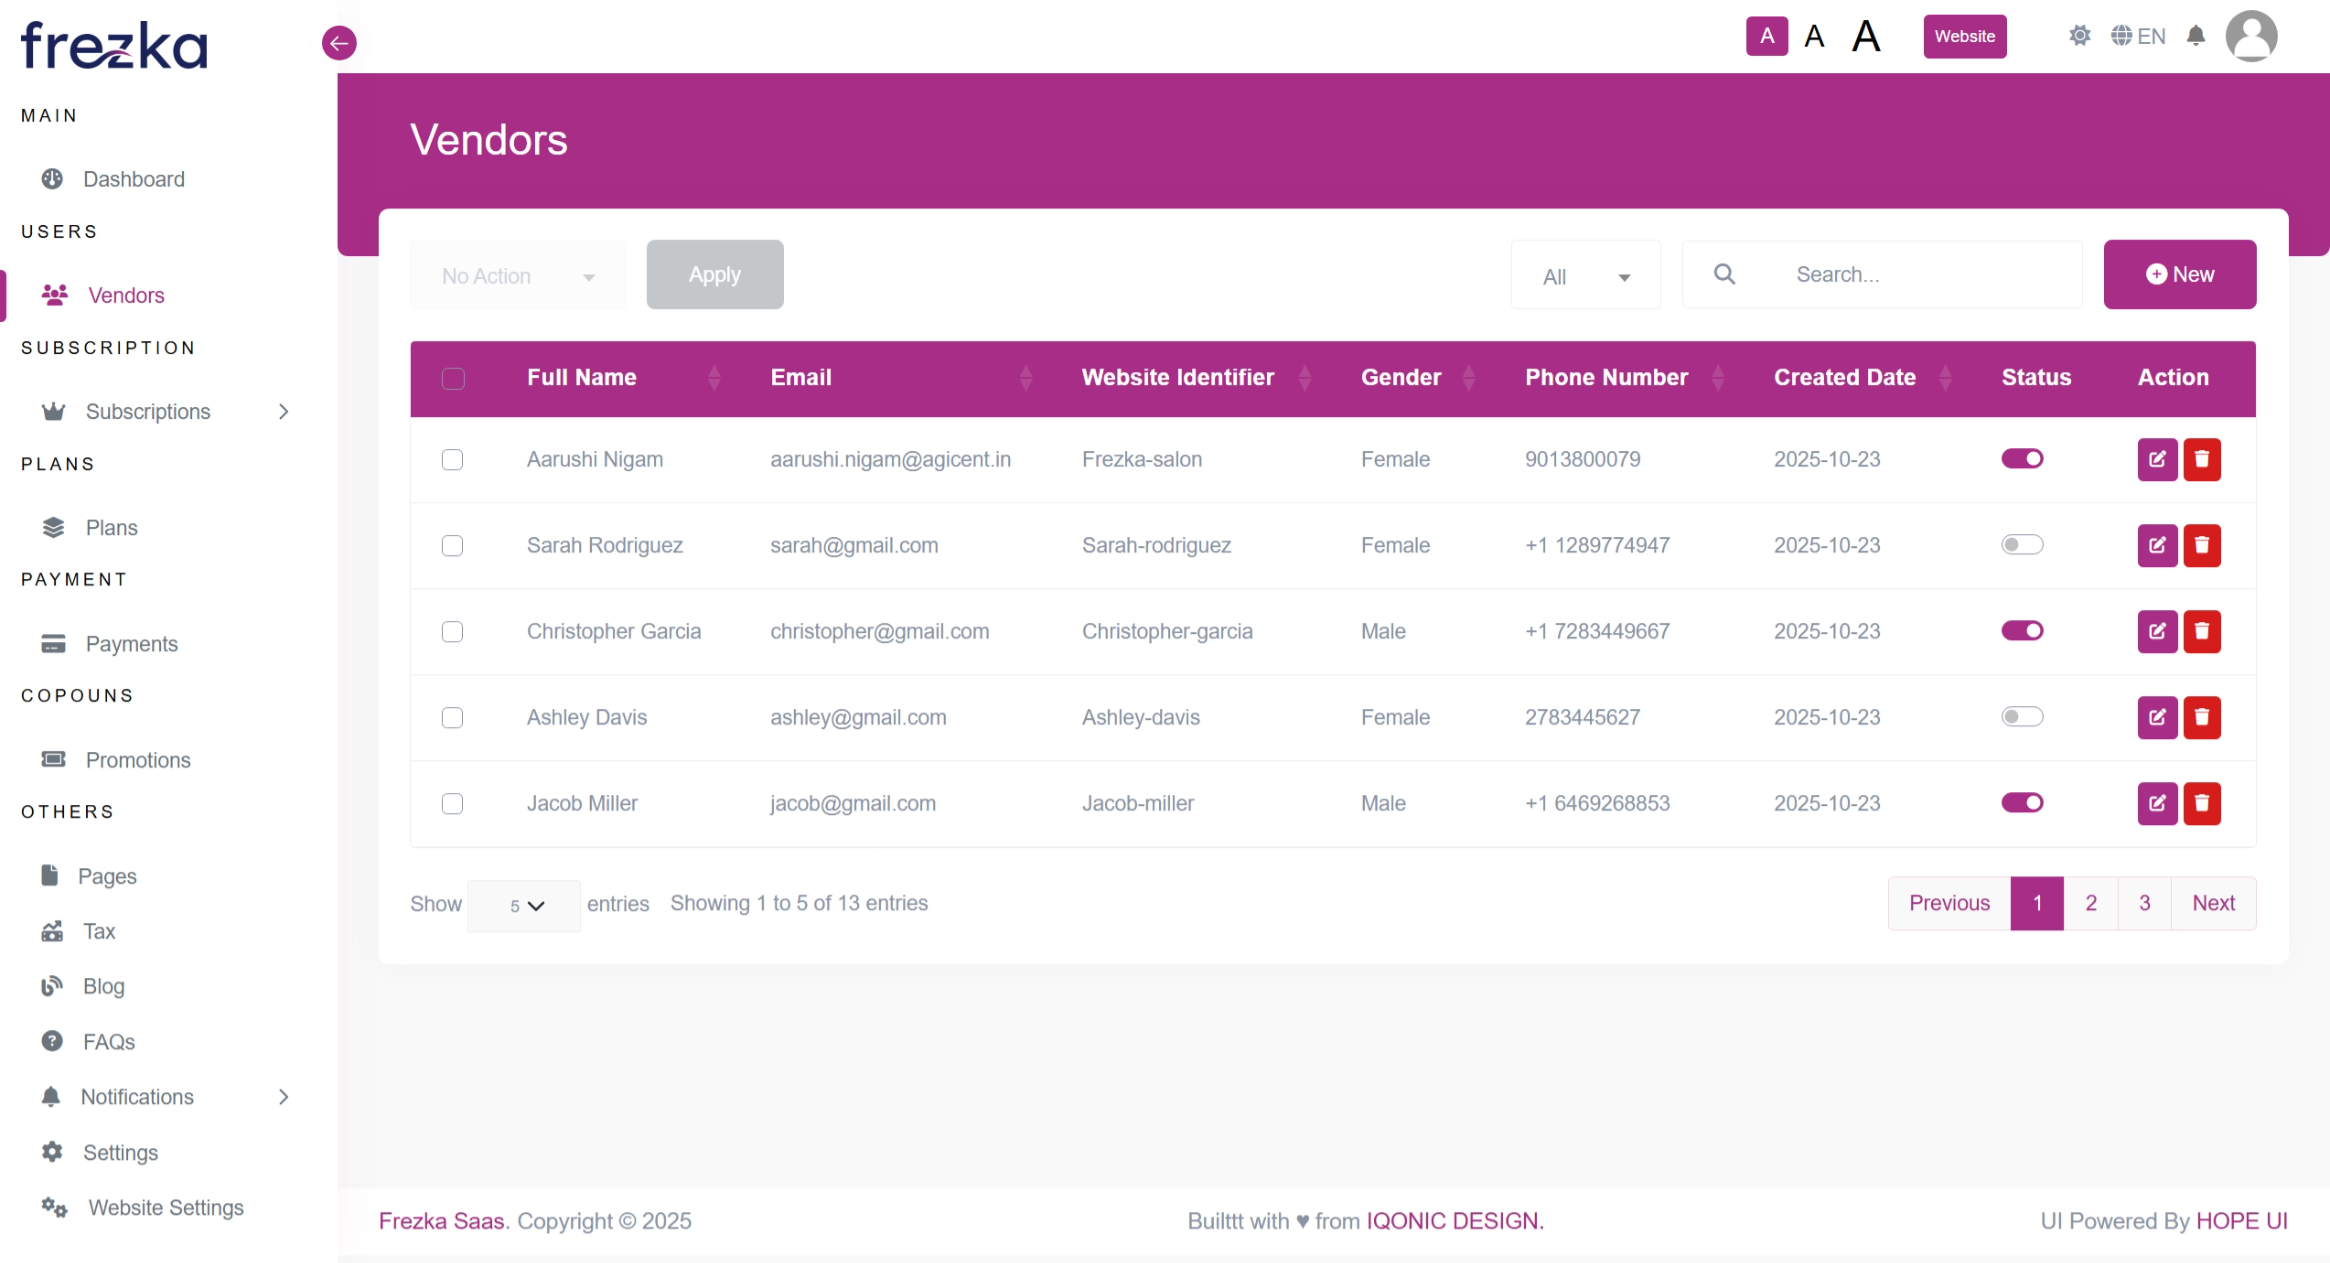Check the select-all header checkbox
This screenshot has width=2330, height=1263.
(x=453, y=379)
